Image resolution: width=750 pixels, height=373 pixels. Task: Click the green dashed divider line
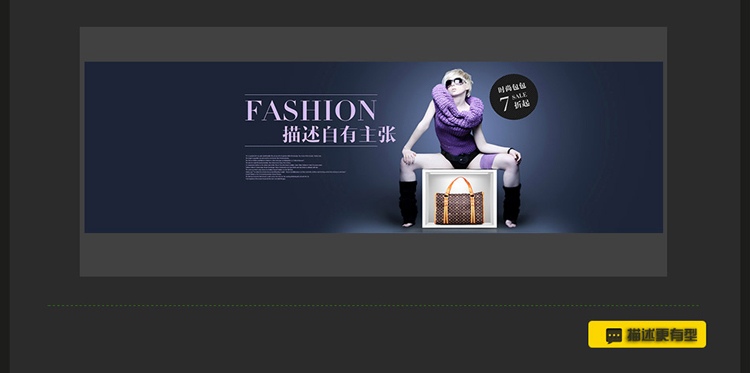tap(373, 305)
